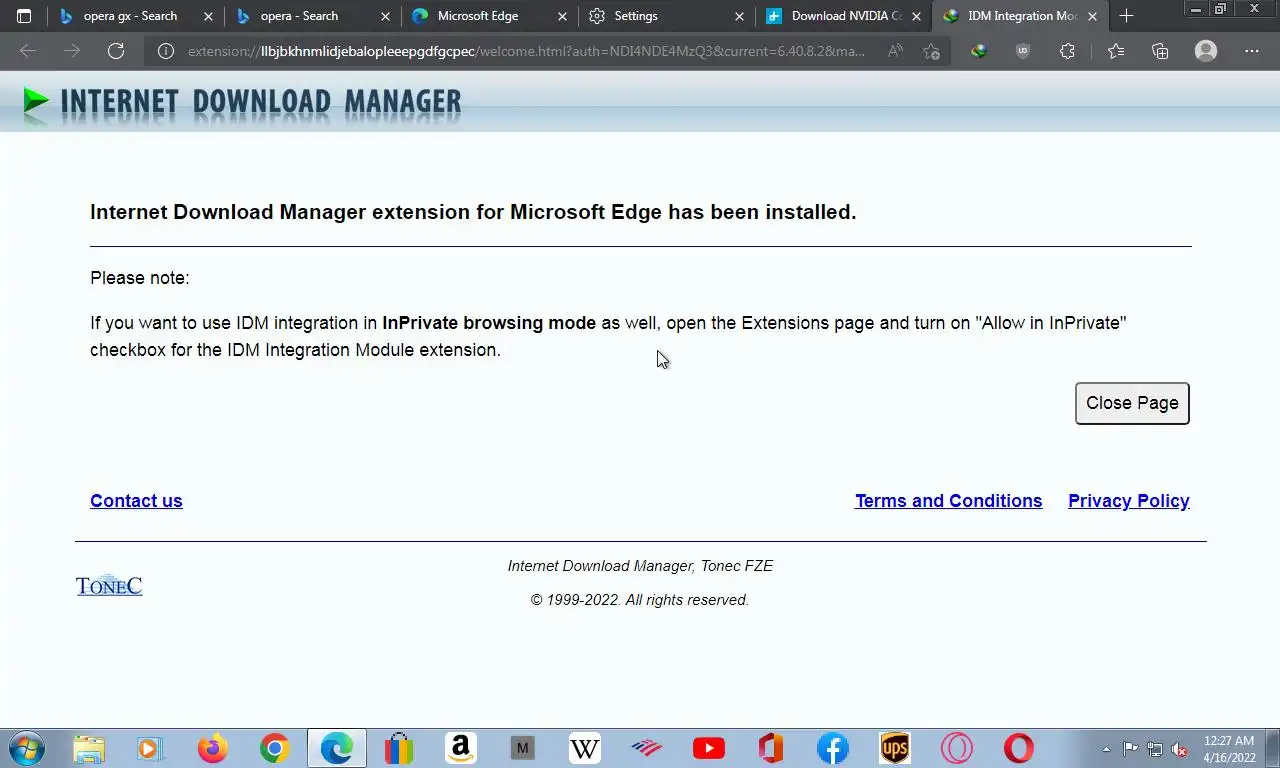Image resolution: width=1280 pixels, height=768 pixels.
Task: Open the Action Center flag tray icon
Action: pyautogui.click(x=1131, y=749)
